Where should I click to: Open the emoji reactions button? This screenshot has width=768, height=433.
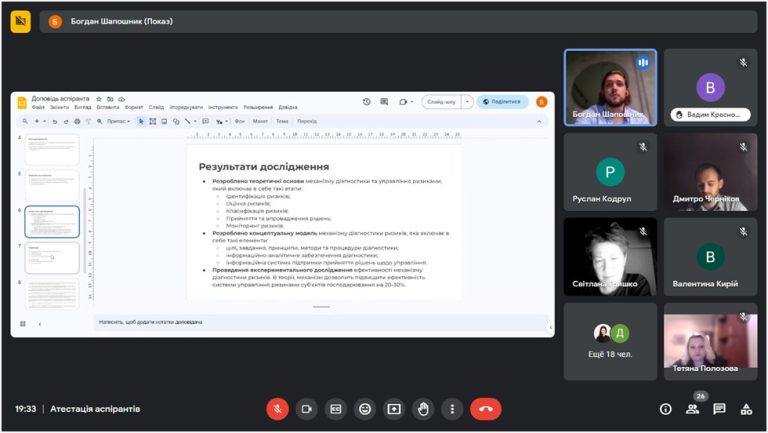point(365,409)
